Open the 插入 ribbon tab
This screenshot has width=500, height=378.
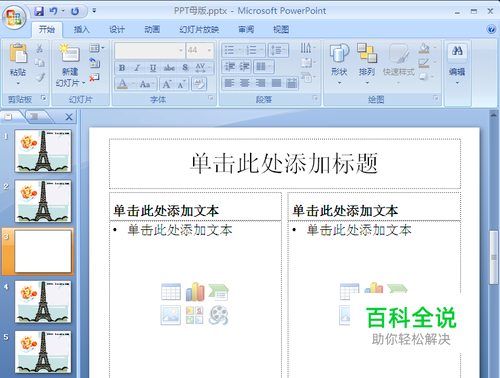82,30
